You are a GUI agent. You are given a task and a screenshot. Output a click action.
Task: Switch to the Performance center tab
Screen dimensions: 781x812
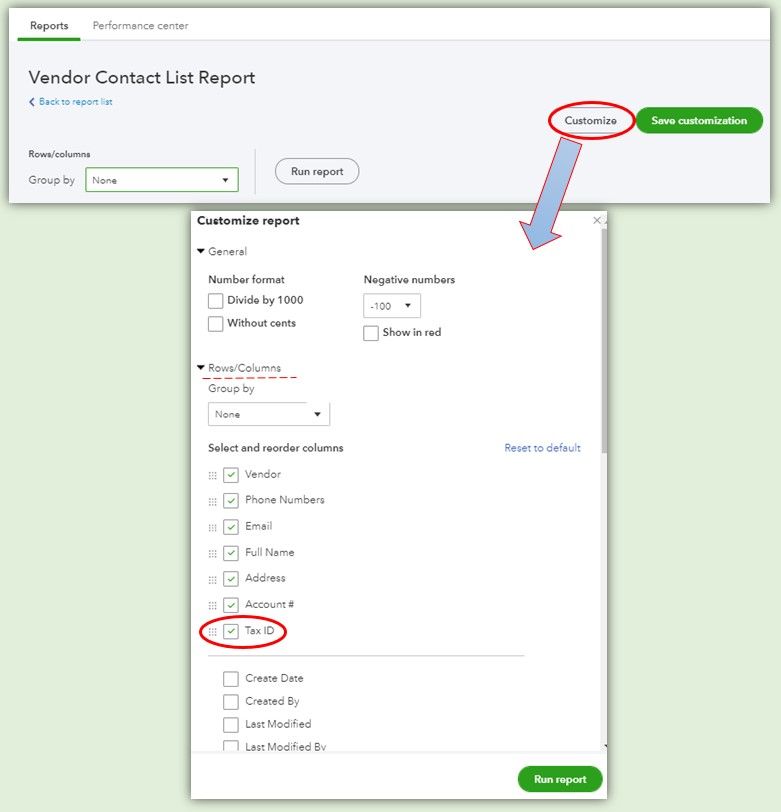tap(140, 25)
